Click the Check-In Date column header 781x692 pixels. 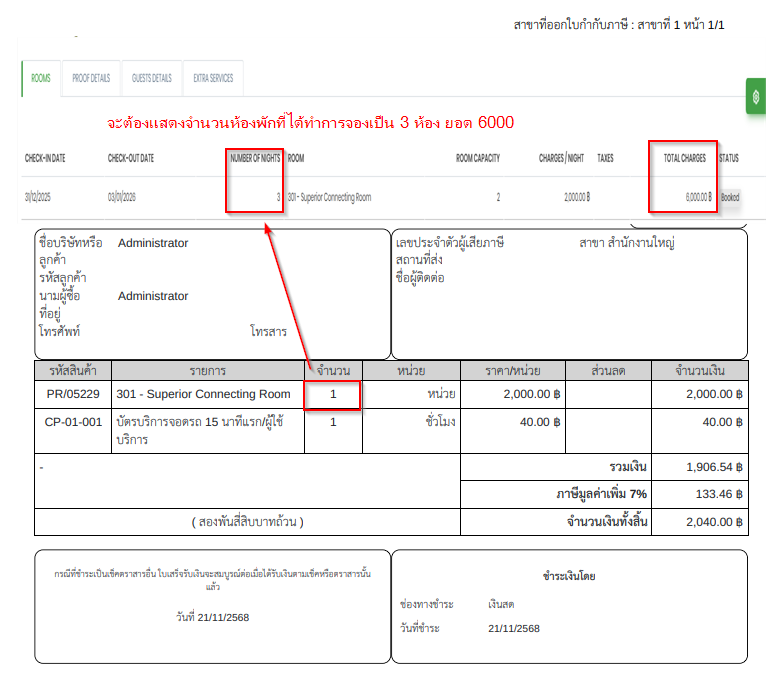(x=45, y=158)
